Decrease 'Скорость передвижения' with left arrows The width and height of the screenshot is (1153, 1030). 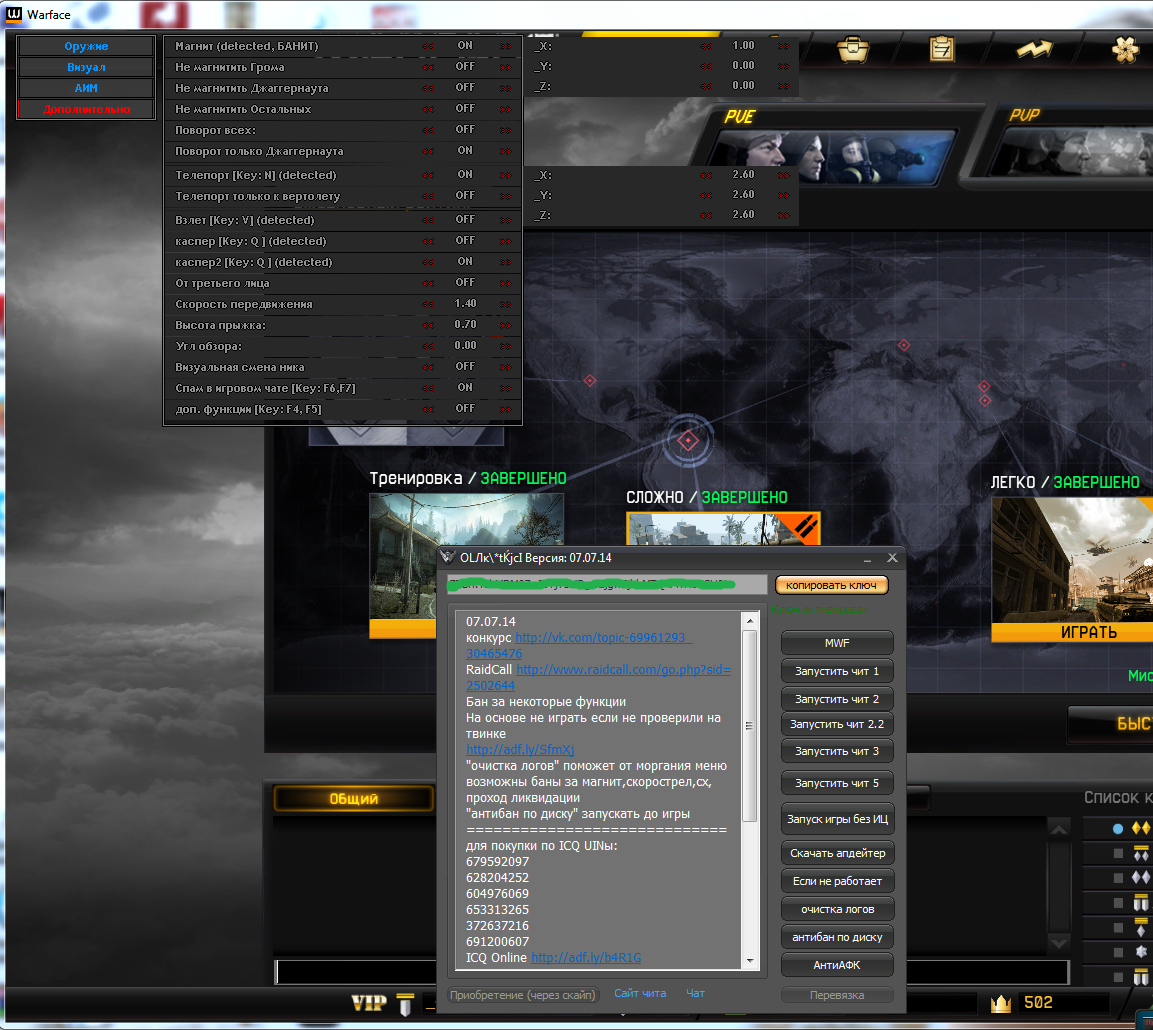(x=428, y=304)
